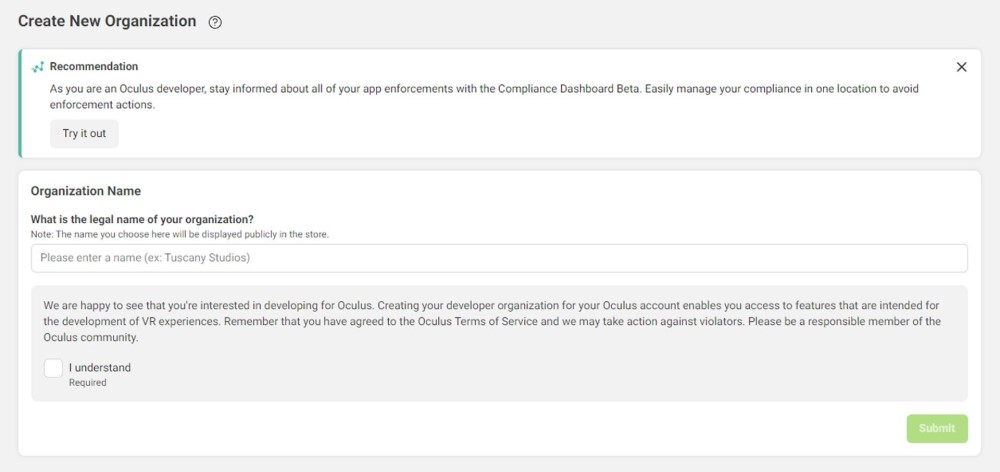This screenshot has width=1000, height=472.
Task: Click the Recommendation sparkle icon
Action: tap(38, 67)
